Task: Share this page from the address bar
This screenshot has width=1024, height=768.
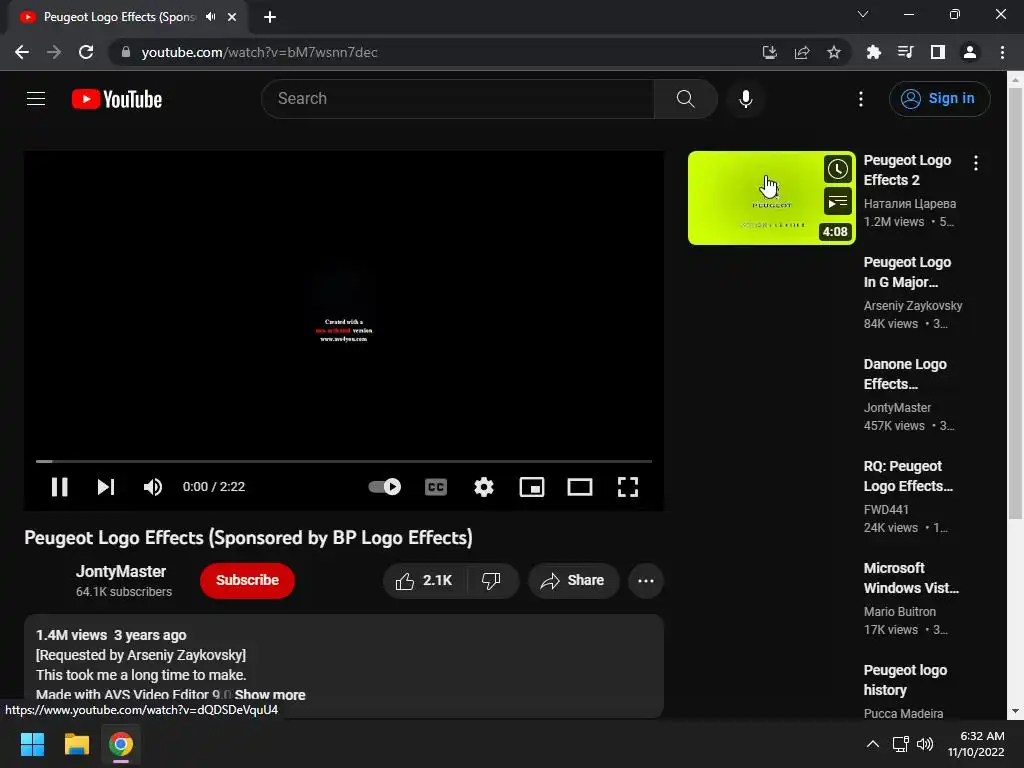Action: coord(802,52)
